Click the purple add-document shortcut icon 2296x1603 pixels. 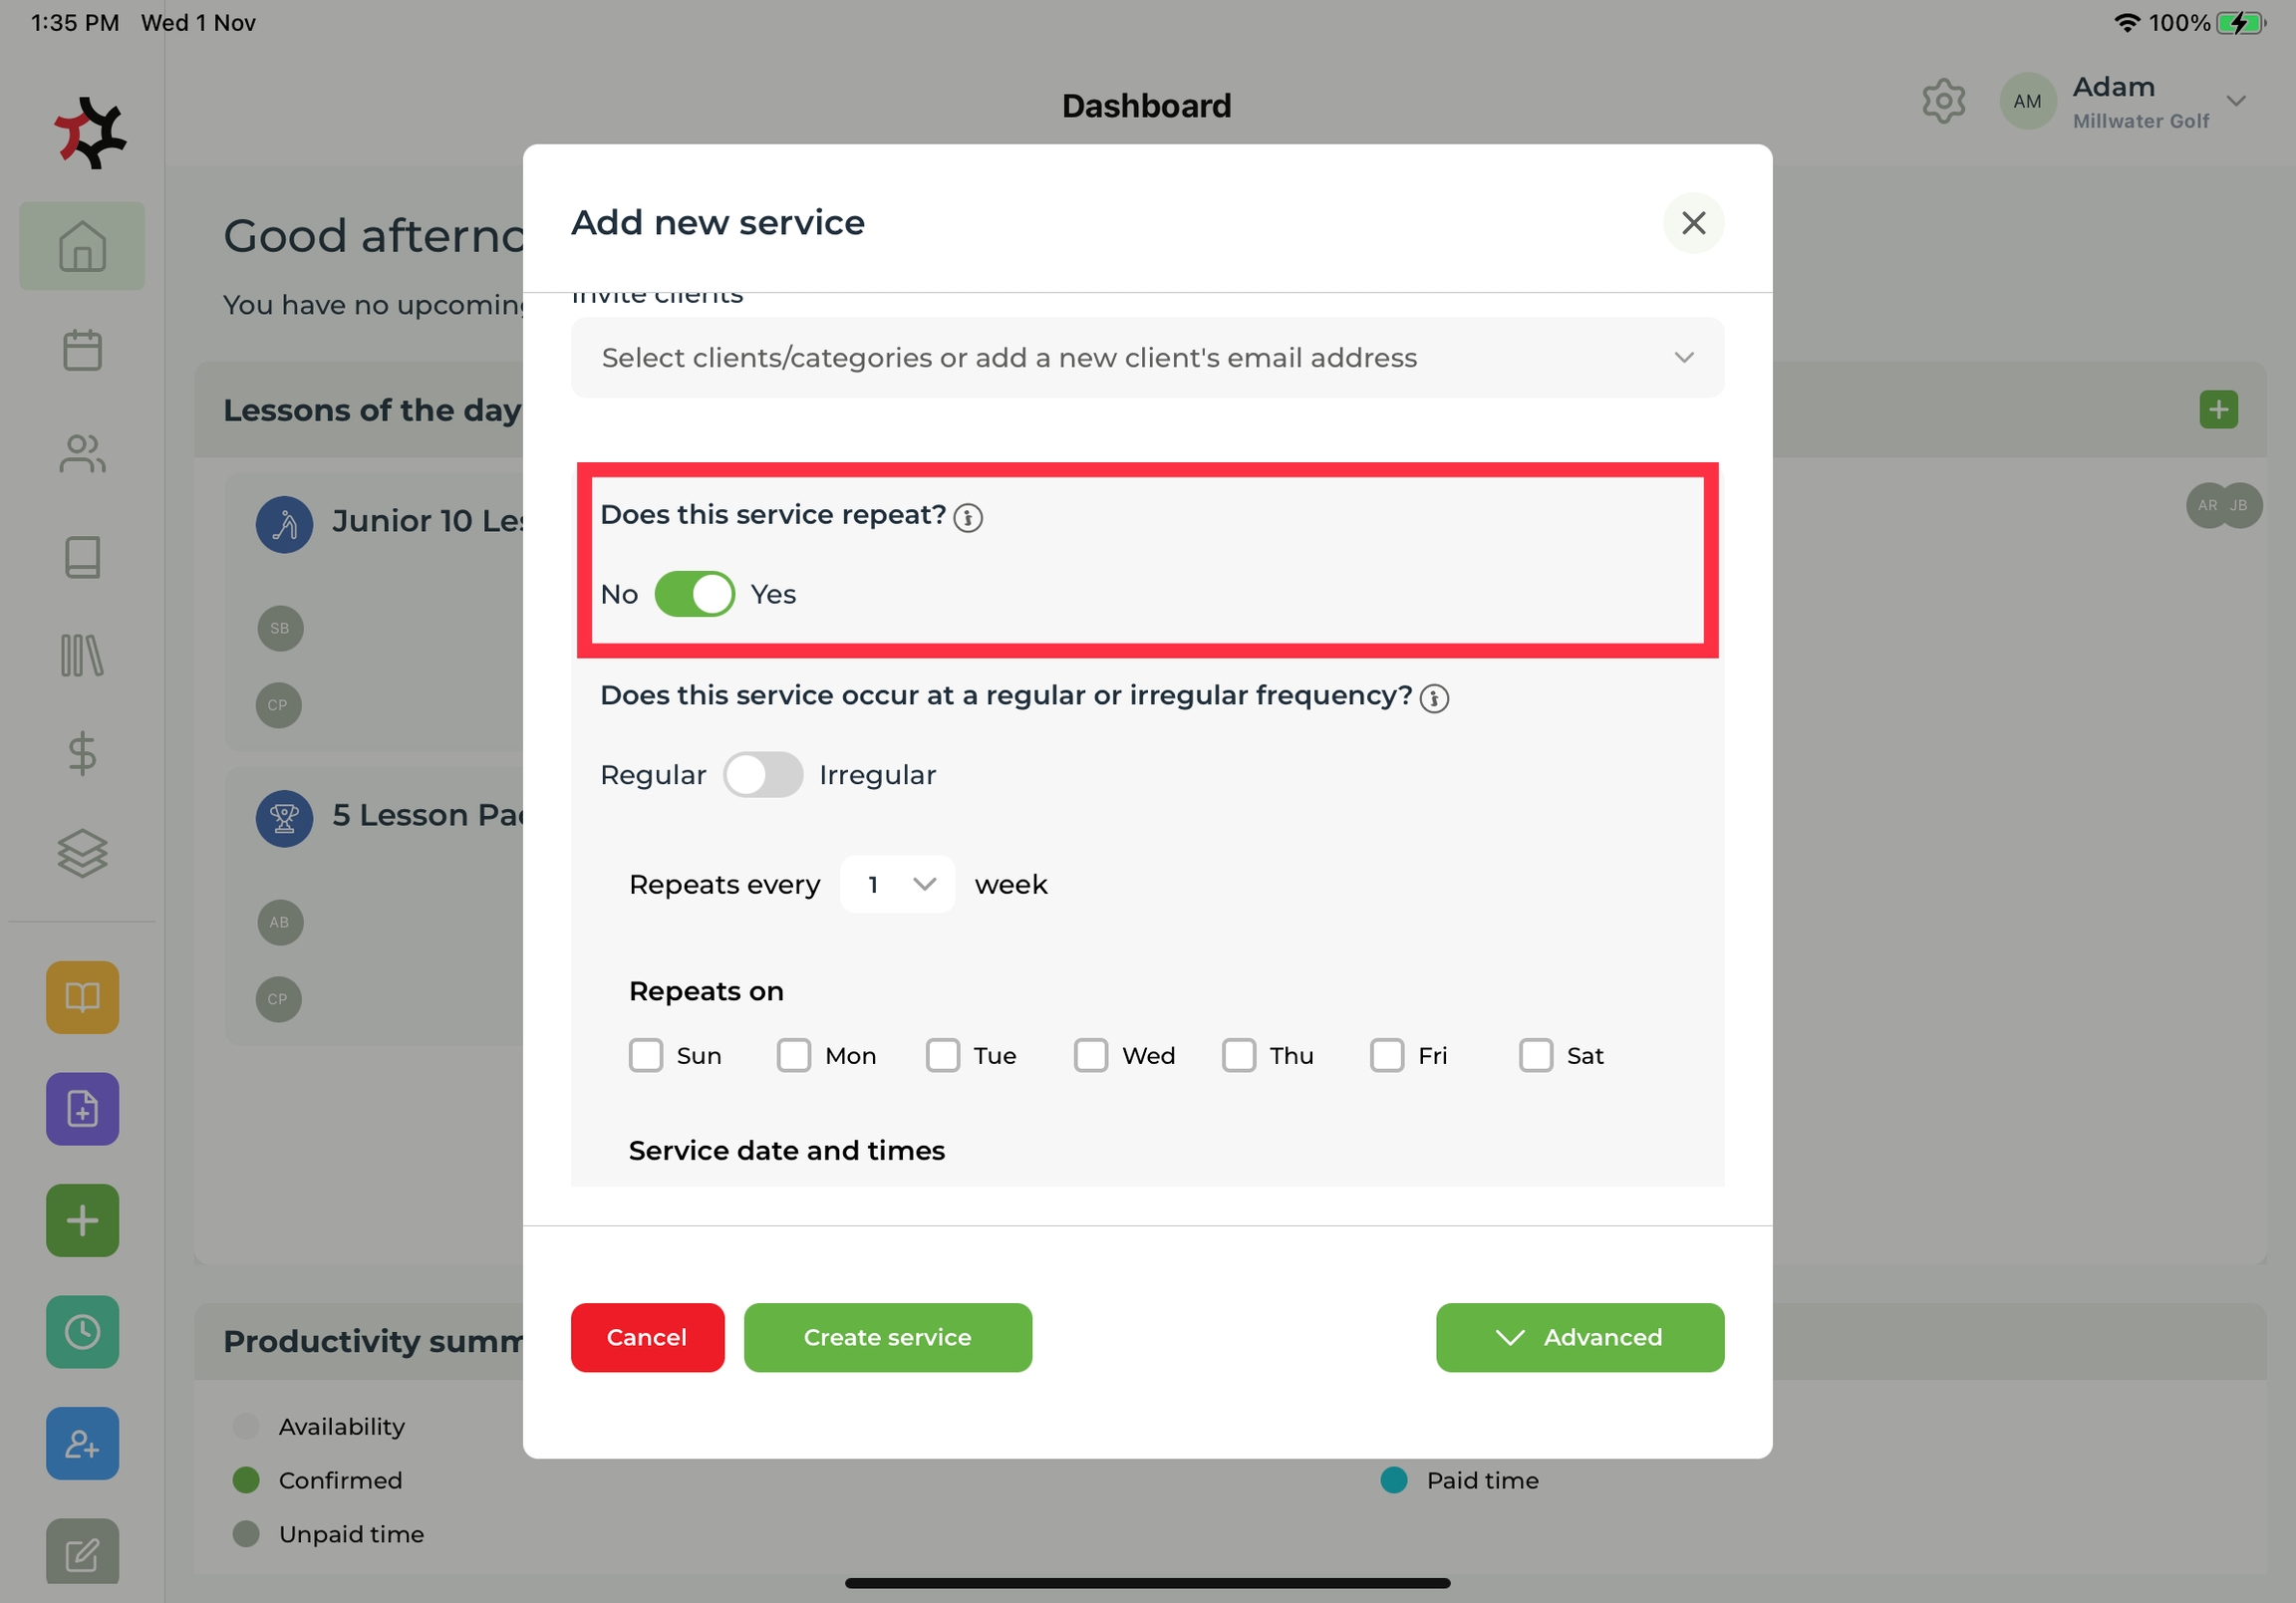(82, 1109)
